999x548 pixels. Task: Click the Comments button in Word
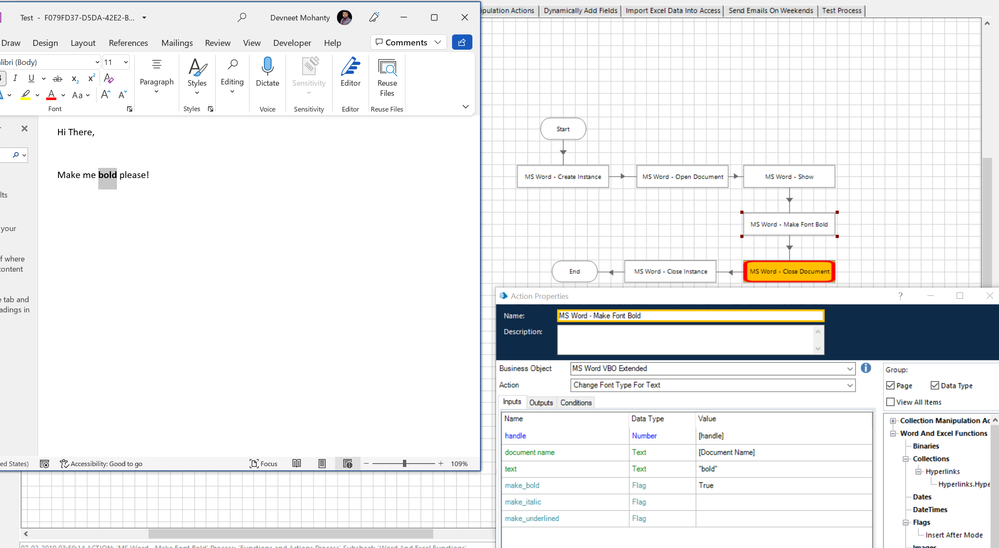(408, 42)
